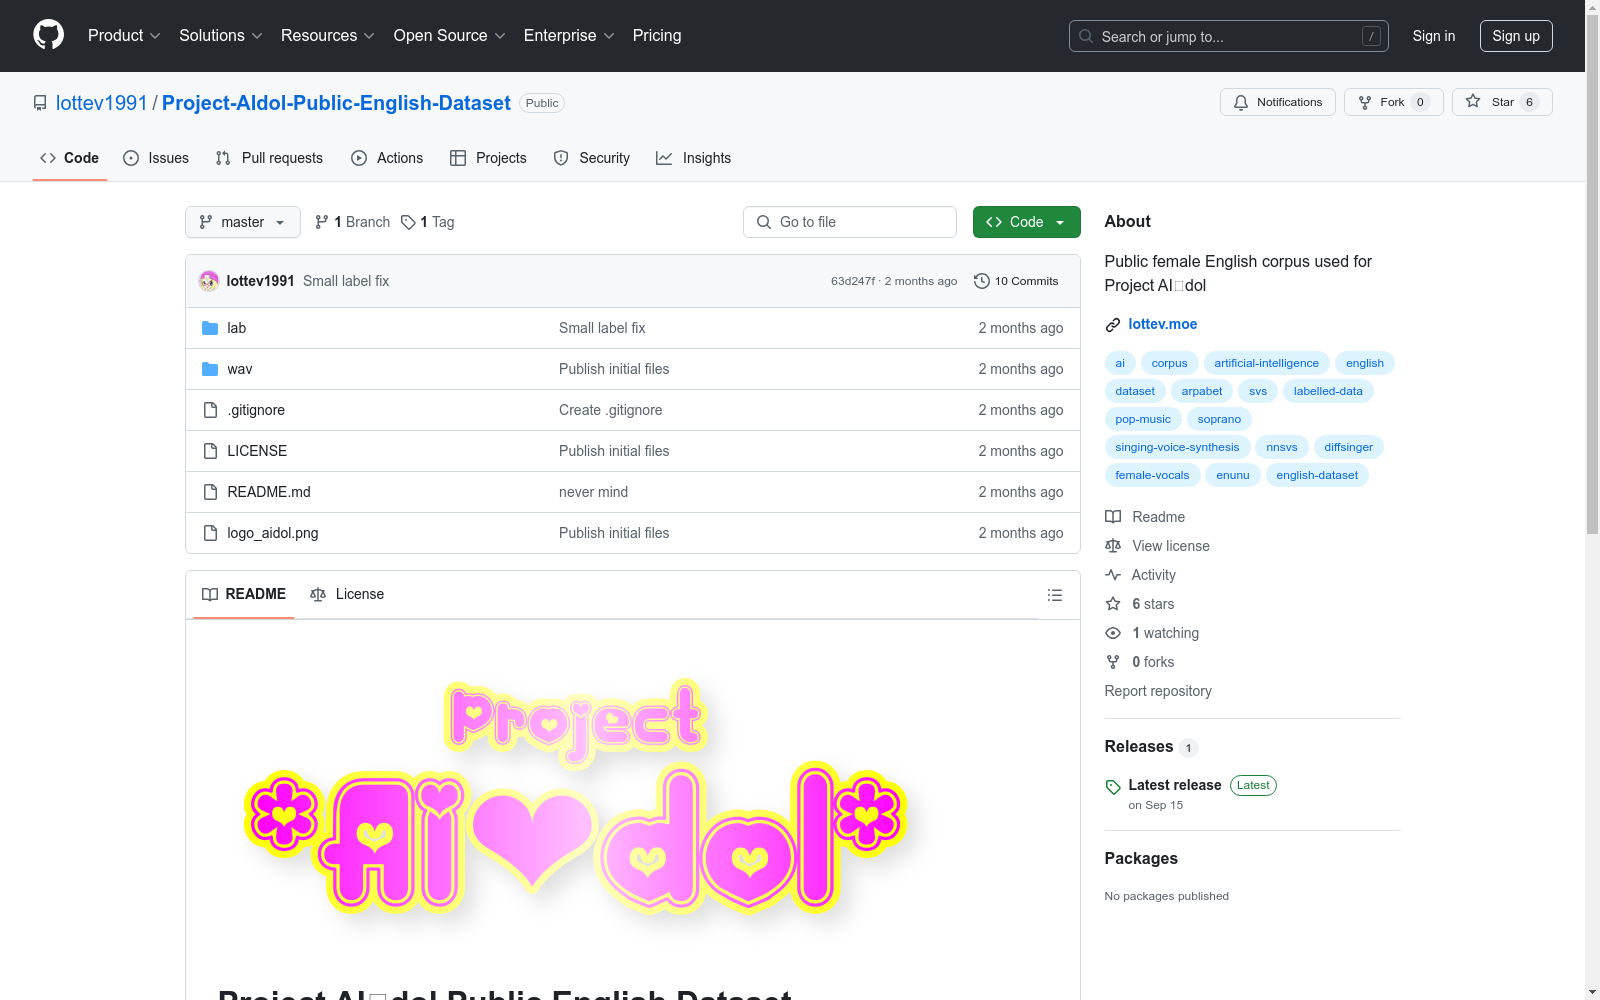1600x1000 pixels.
Task: Click the scales icon next to View license
Action: (1113, 546)
